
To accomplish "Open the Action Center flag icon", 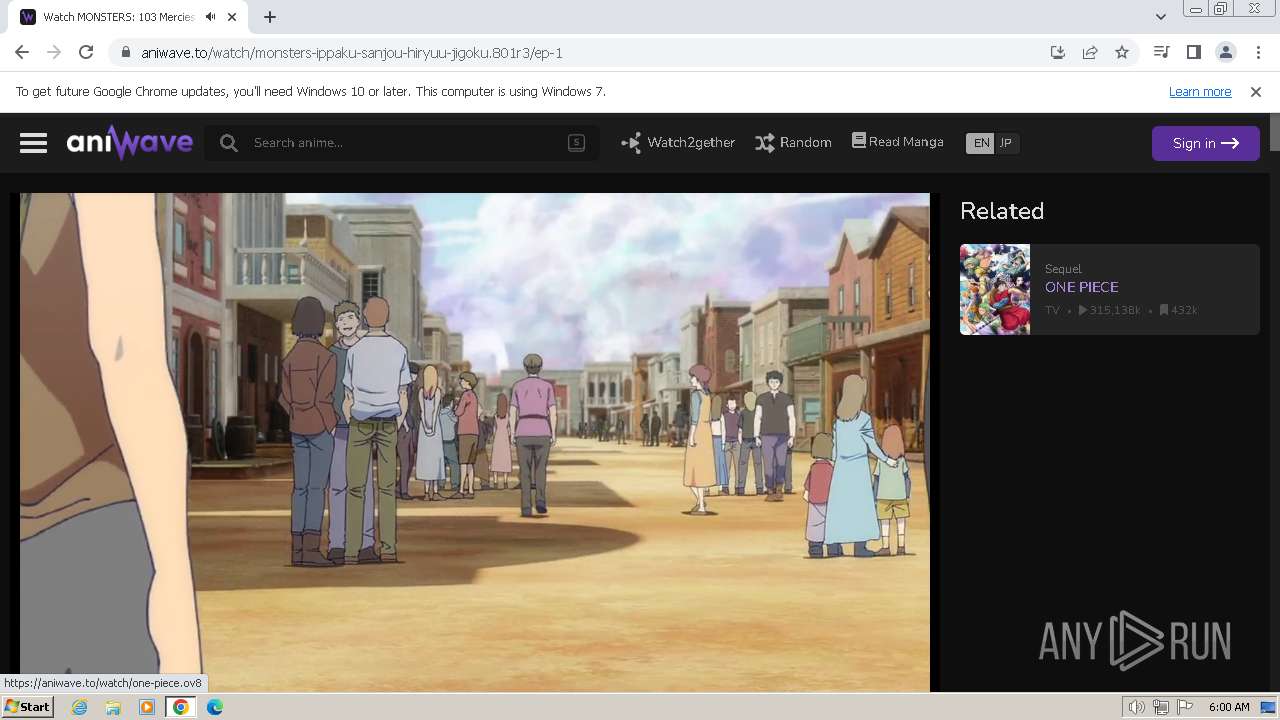I will click(1185, 707).
